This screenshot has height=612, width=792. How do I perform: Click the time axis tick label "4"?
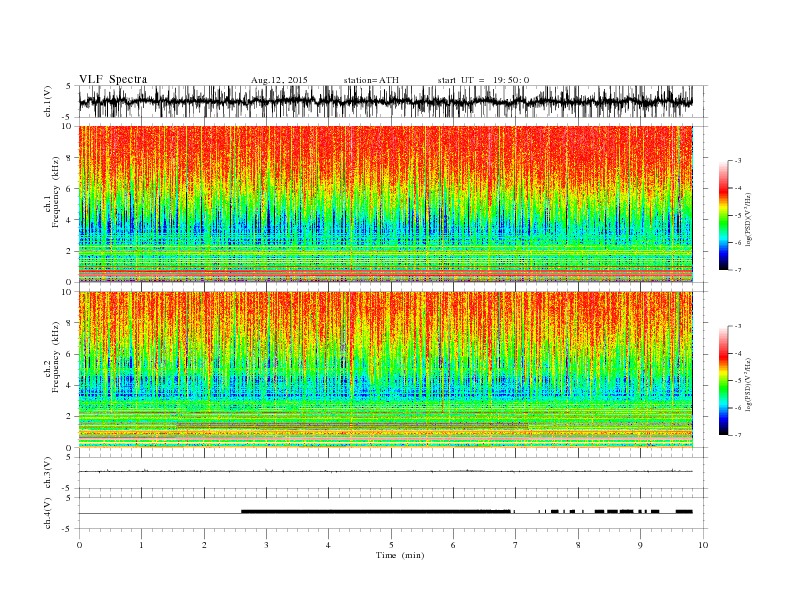click(328, 545)
